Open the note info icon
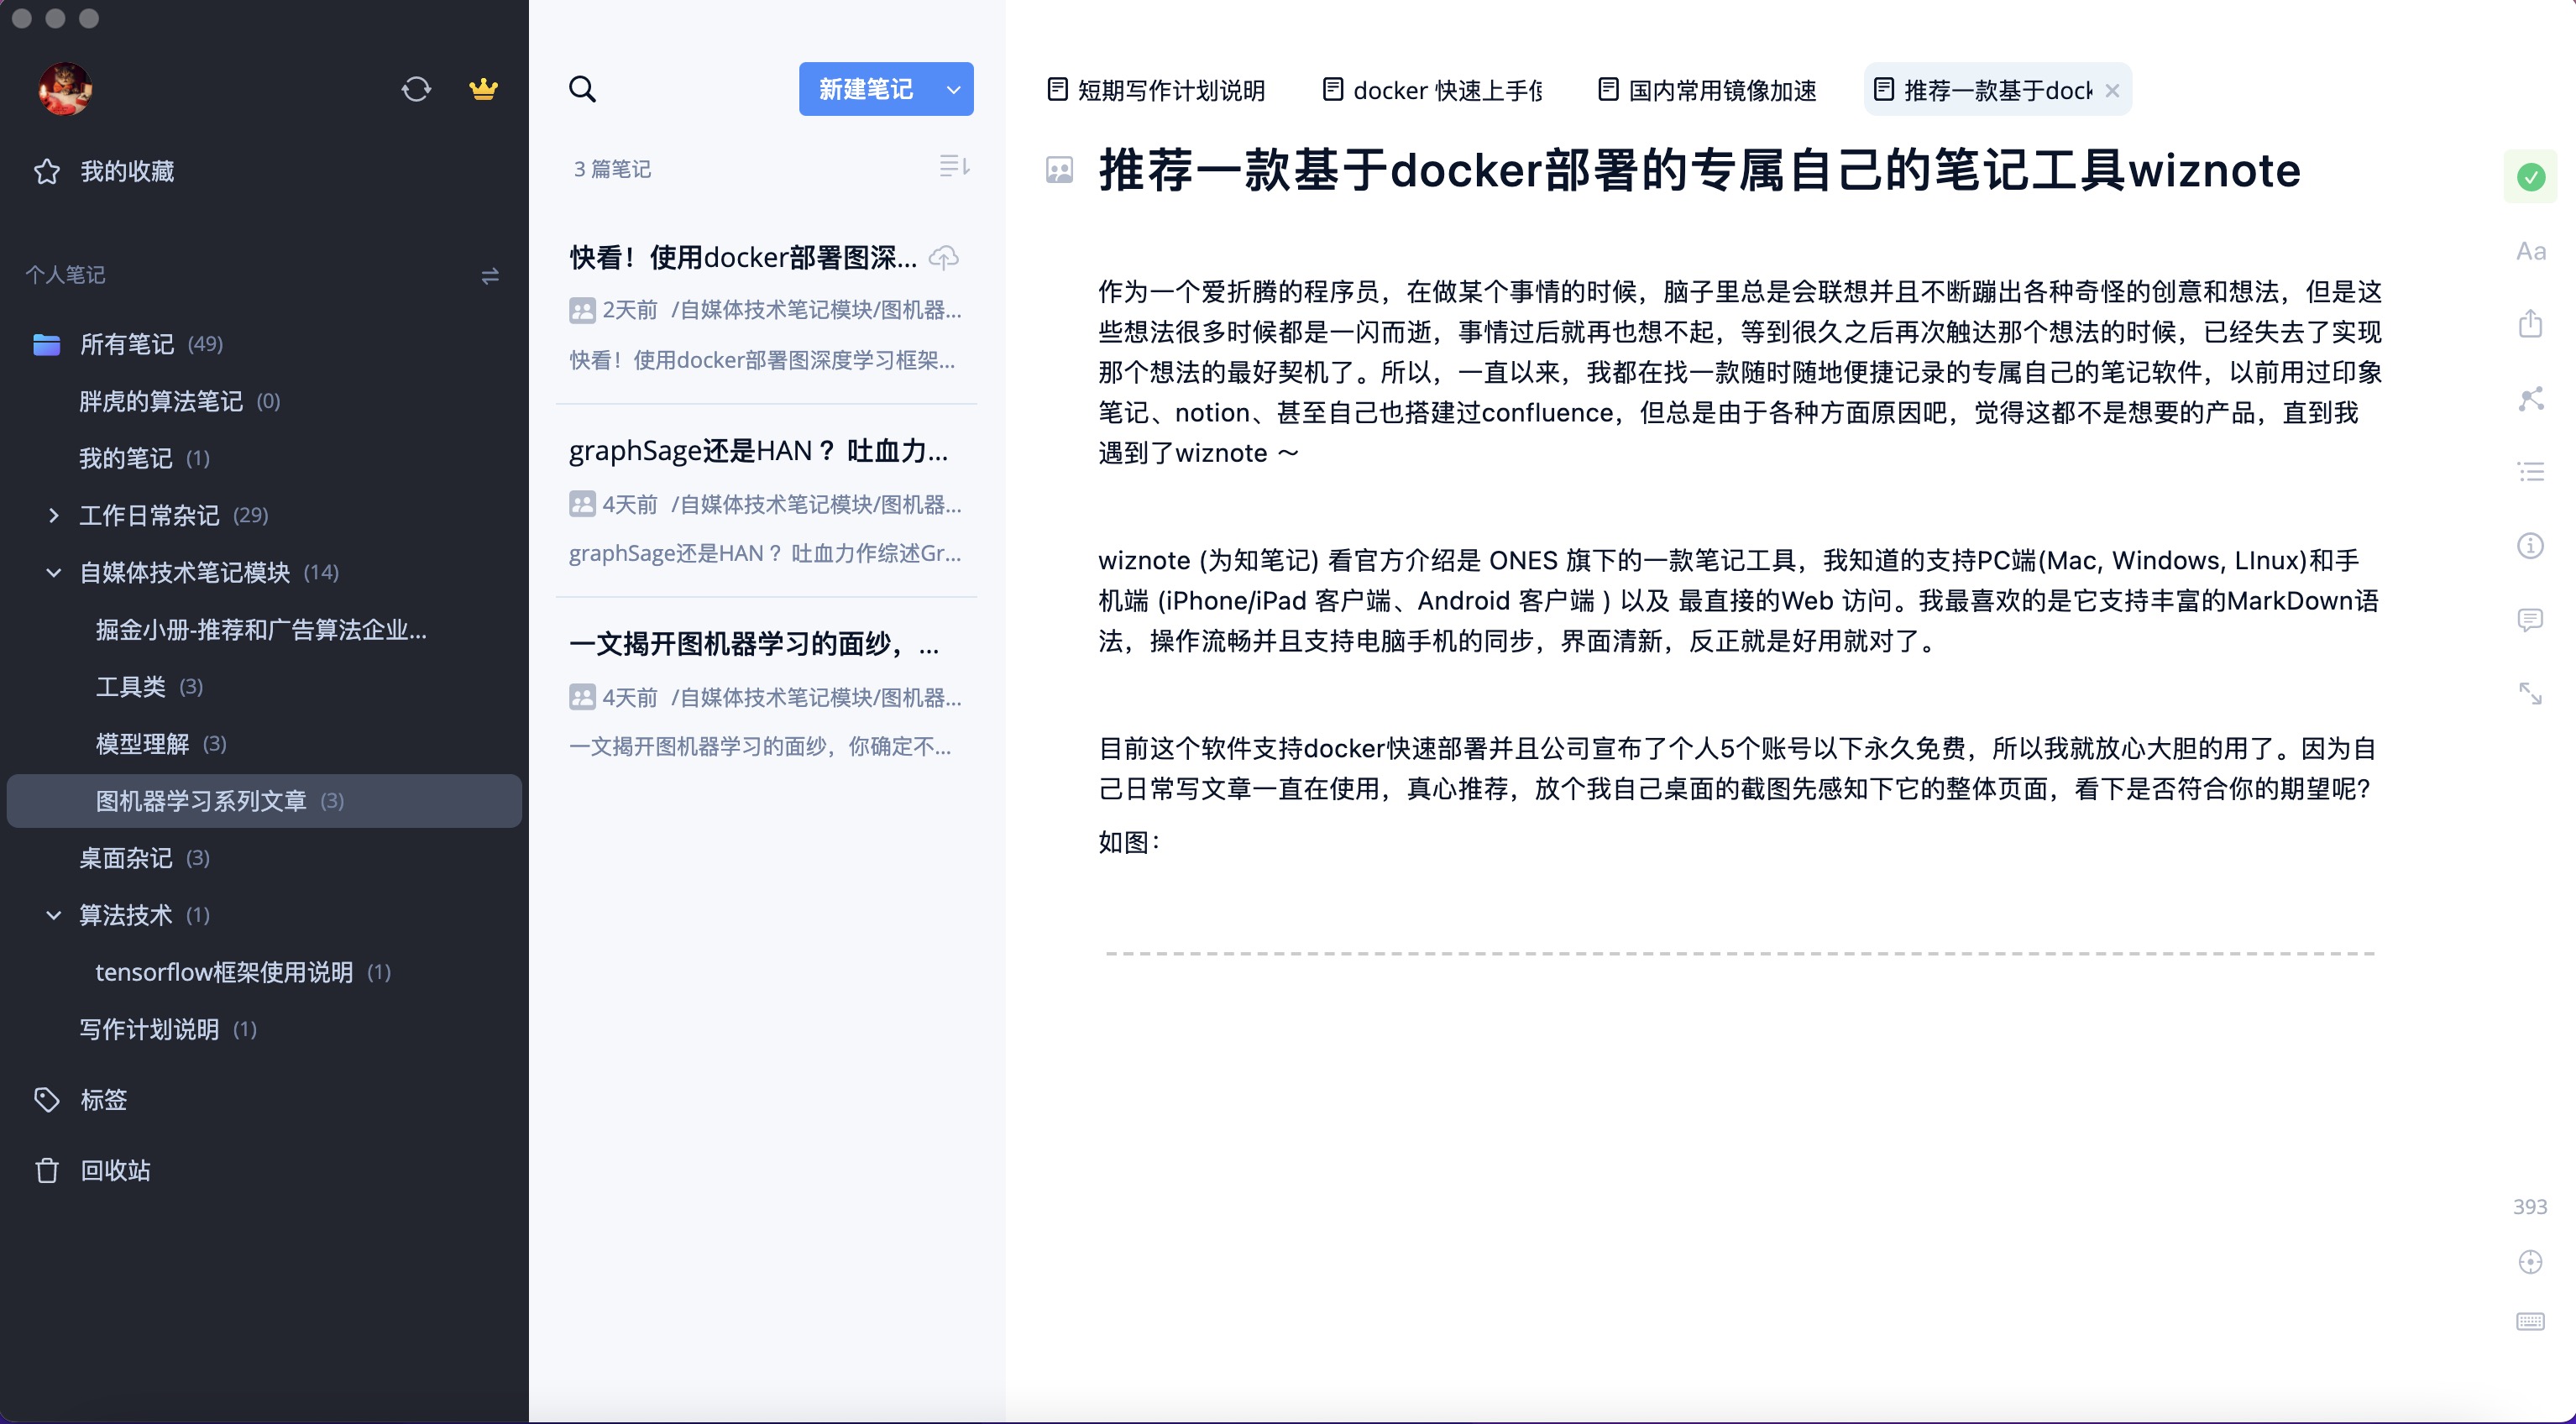Screen dimensions: 2576x1424 pos(2530,546)
